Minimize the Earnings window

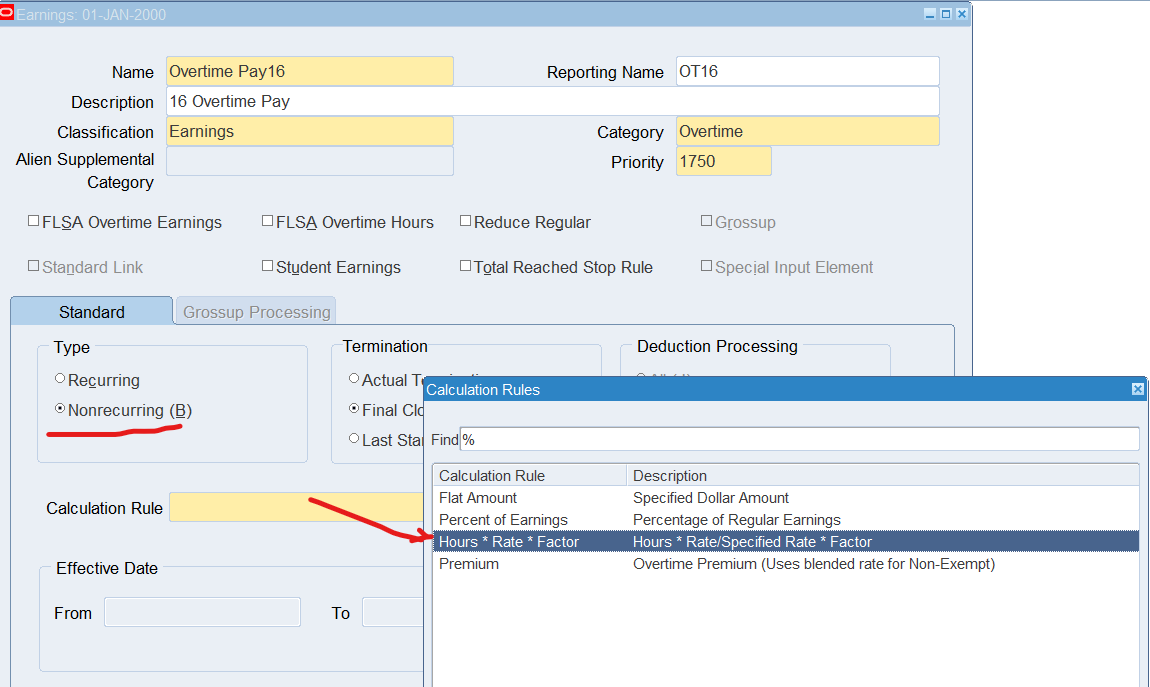(x=930, y=14)
